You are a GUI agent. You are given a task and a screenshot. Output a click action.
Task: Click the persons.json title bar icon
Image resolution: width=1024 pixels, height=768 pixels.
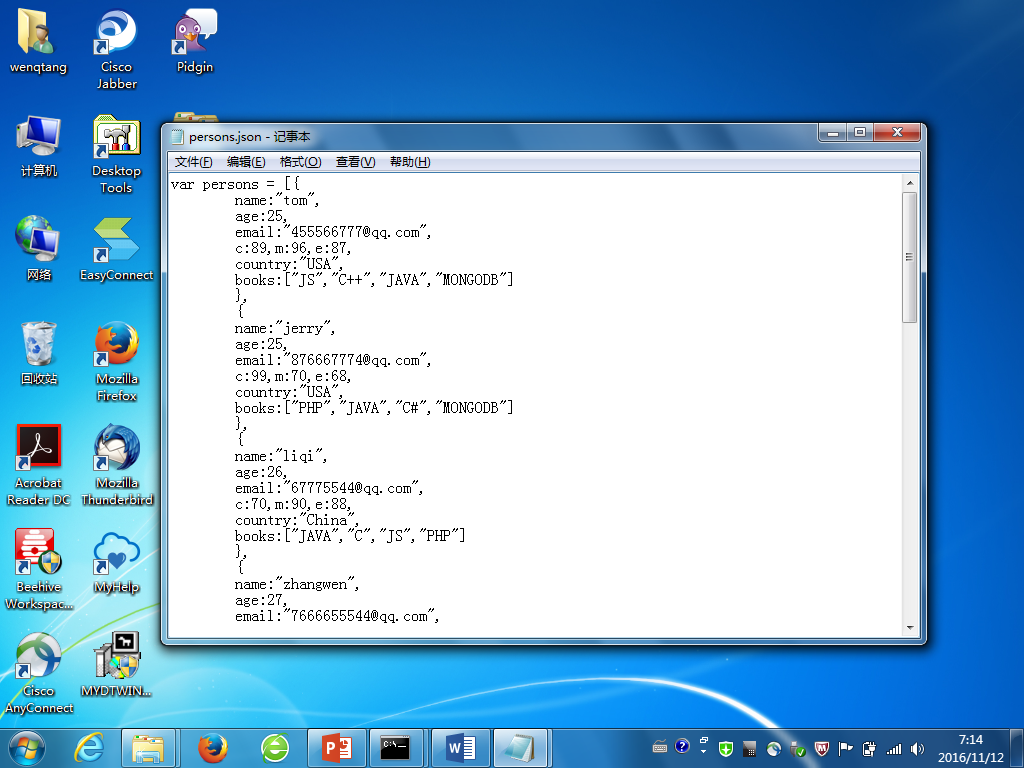coord(177,136)
